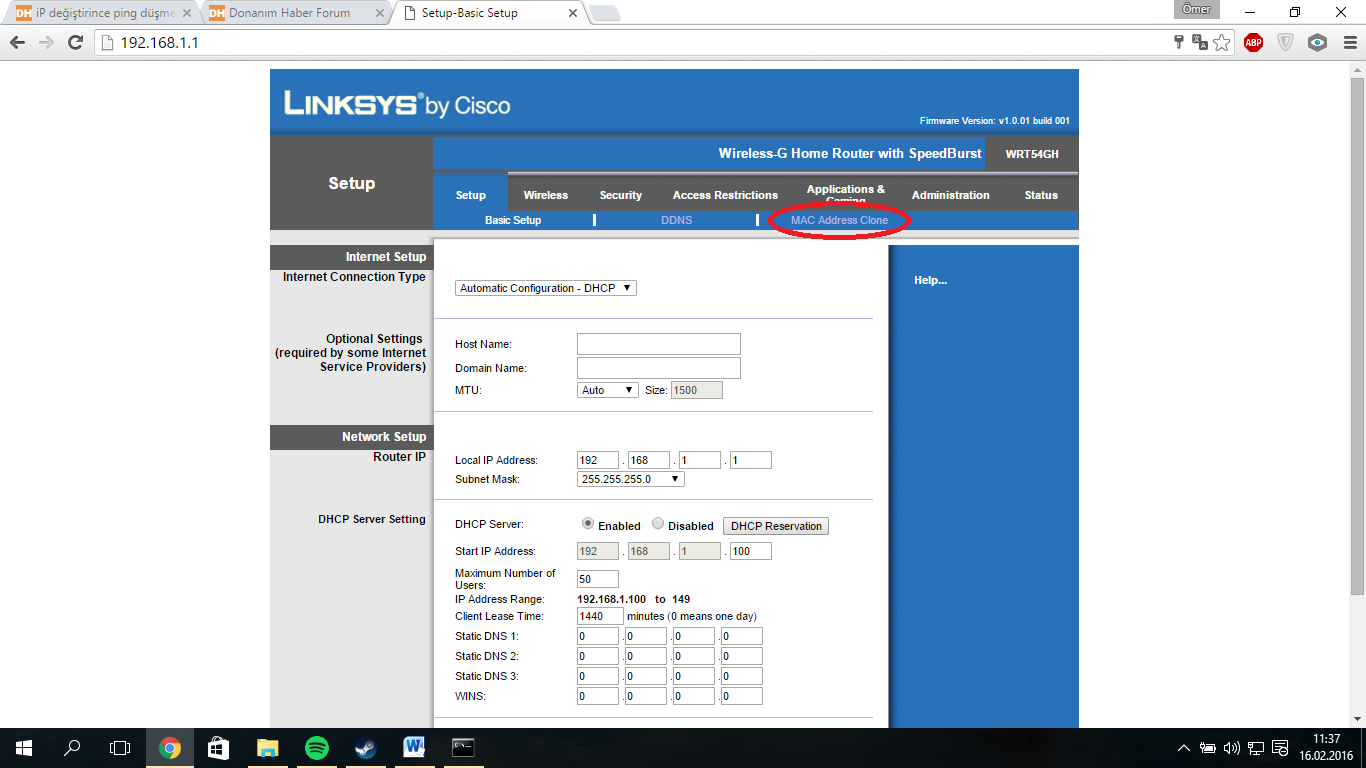Click the Host Name field
The image size is (1366, 768).
click(x=659, y=344)
